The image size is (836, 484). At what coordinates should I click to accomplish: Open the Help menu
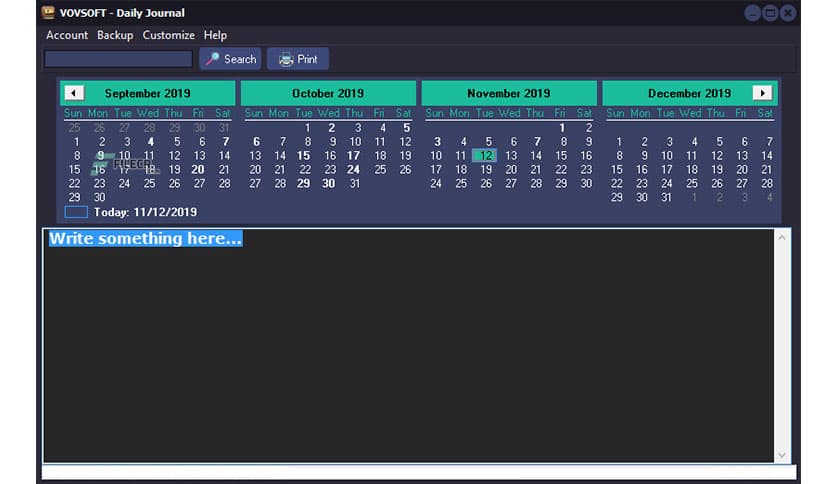pos(215,35)
